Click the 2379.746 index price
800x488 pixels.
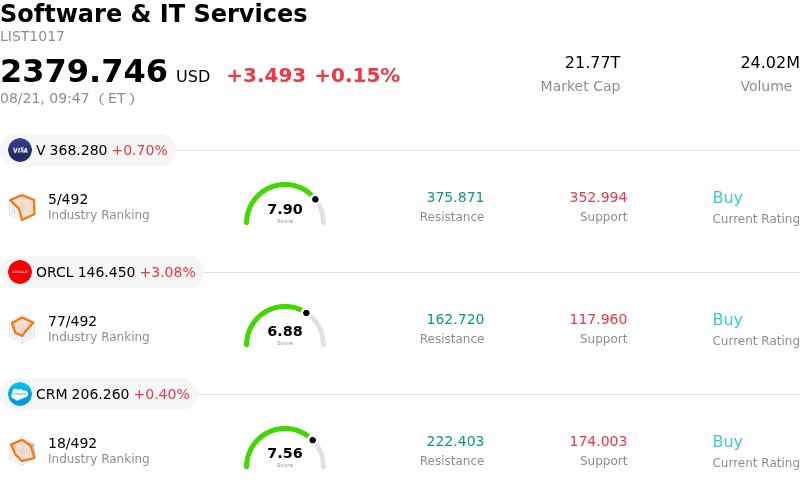(x=84, y=71)
